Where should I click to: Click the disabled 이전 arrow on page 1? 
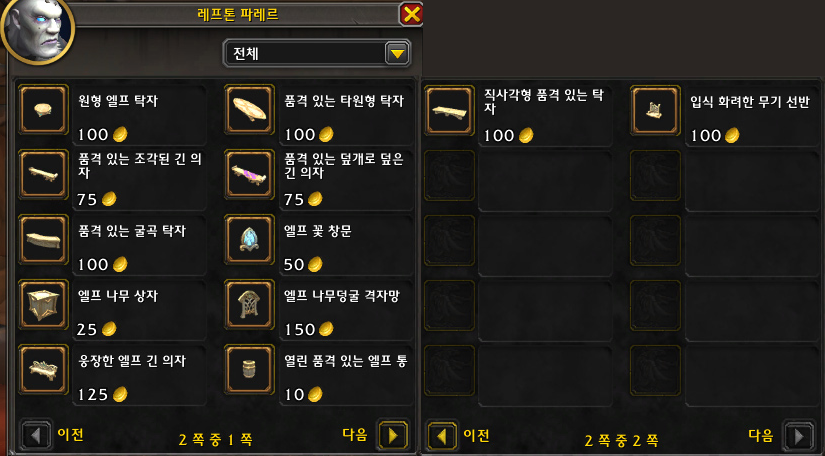tap(36, 435)
